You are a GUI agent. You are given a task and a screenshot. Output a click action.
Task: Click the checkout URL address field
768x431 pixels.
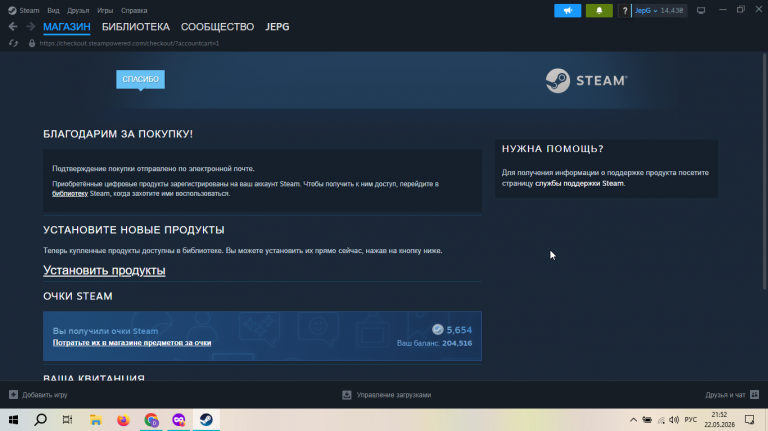click(129, 44)
